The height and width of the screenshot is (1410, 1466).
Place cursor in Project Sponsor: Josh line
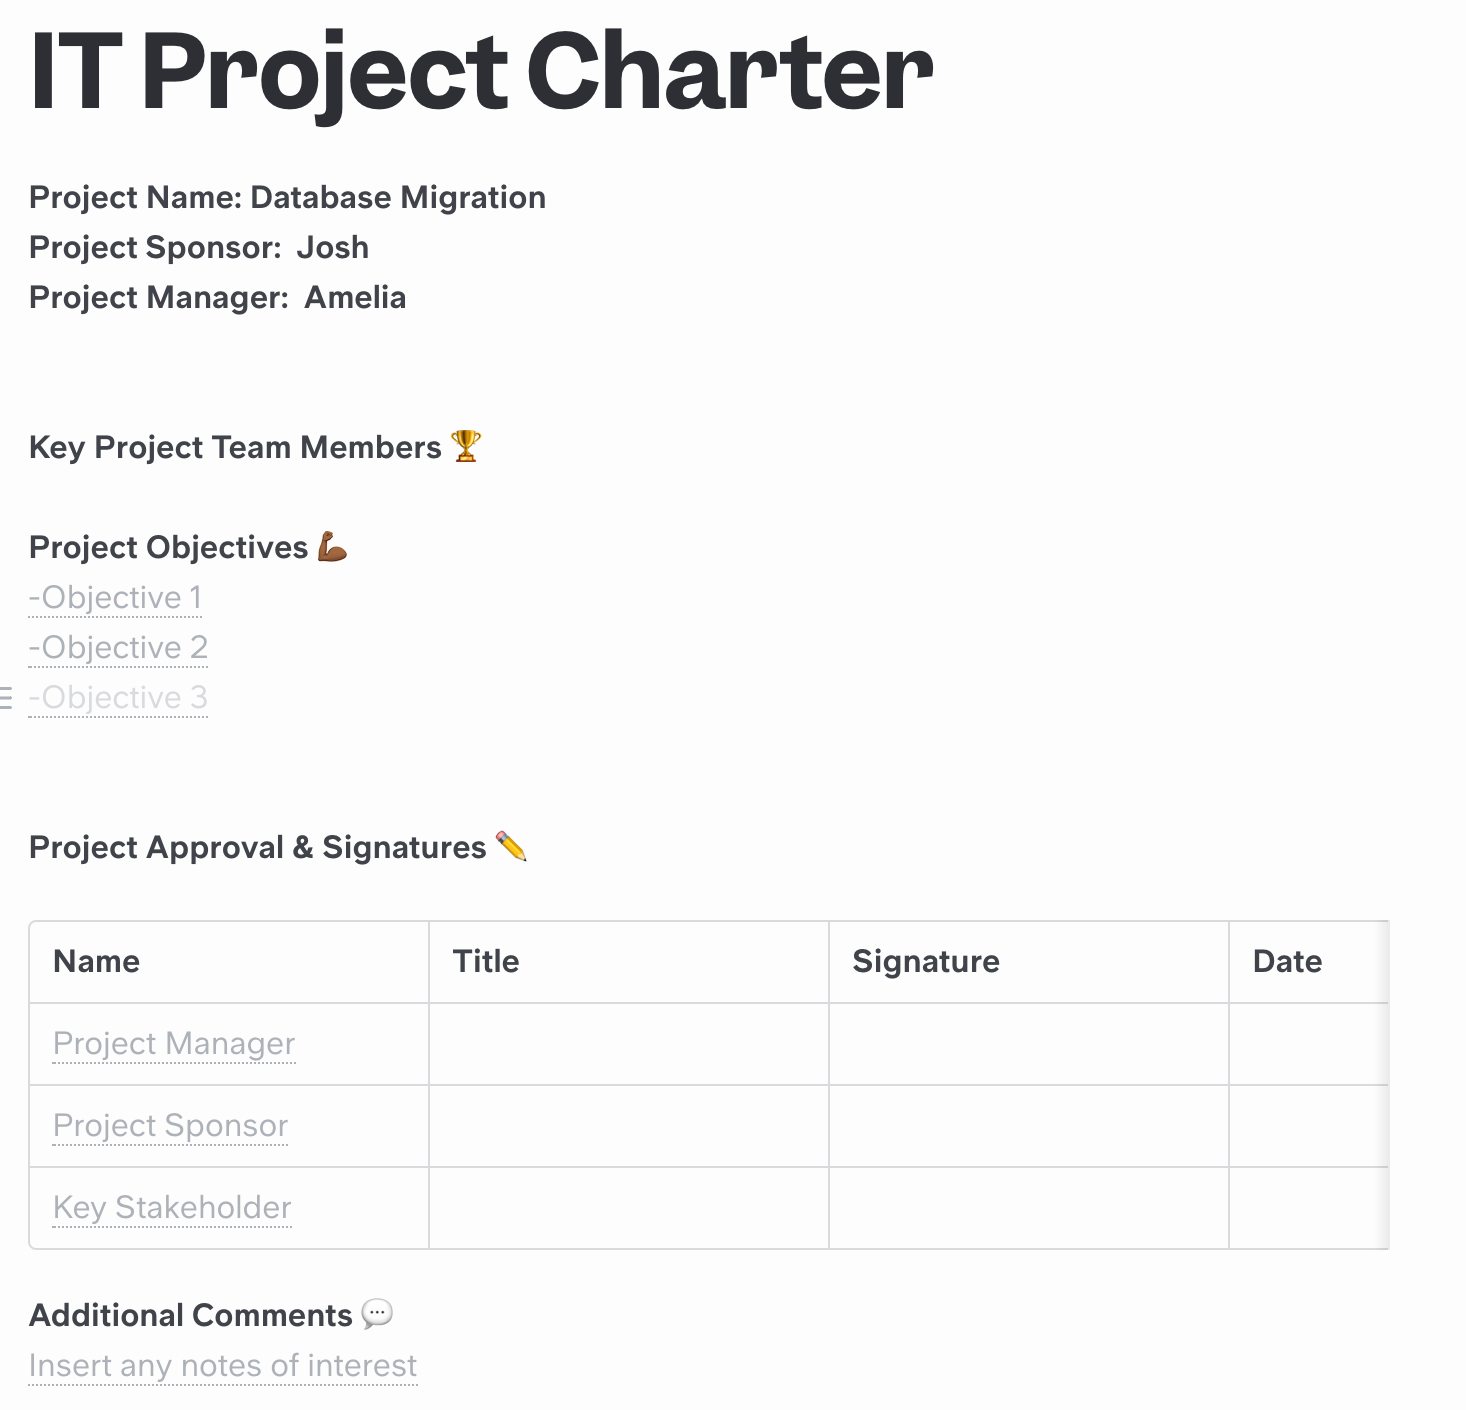point(199,248)
